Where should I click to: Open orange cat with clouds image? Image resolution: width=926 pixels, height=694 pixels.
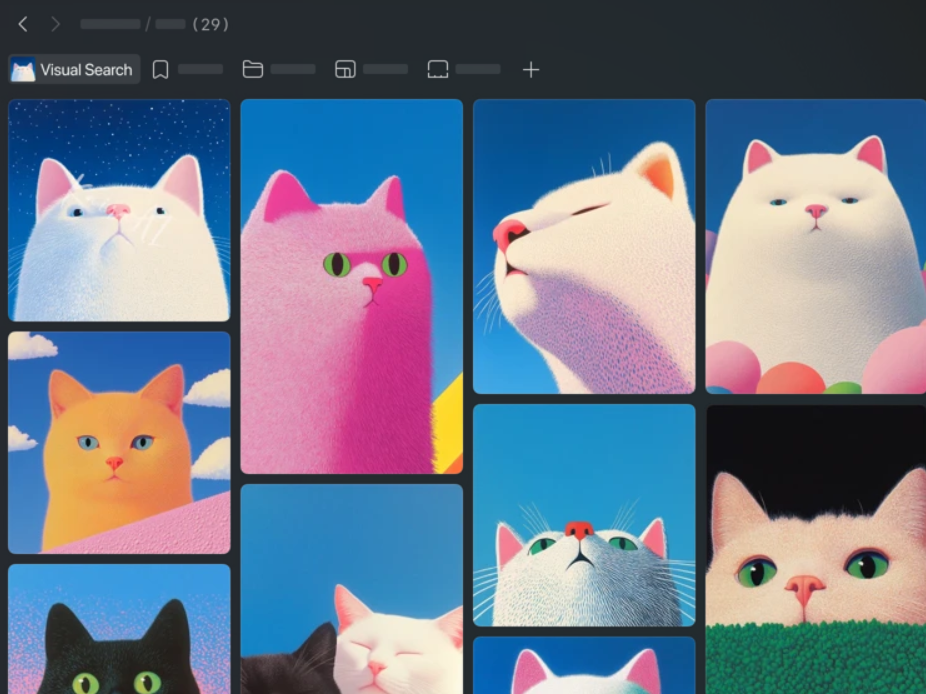[119, 442]
